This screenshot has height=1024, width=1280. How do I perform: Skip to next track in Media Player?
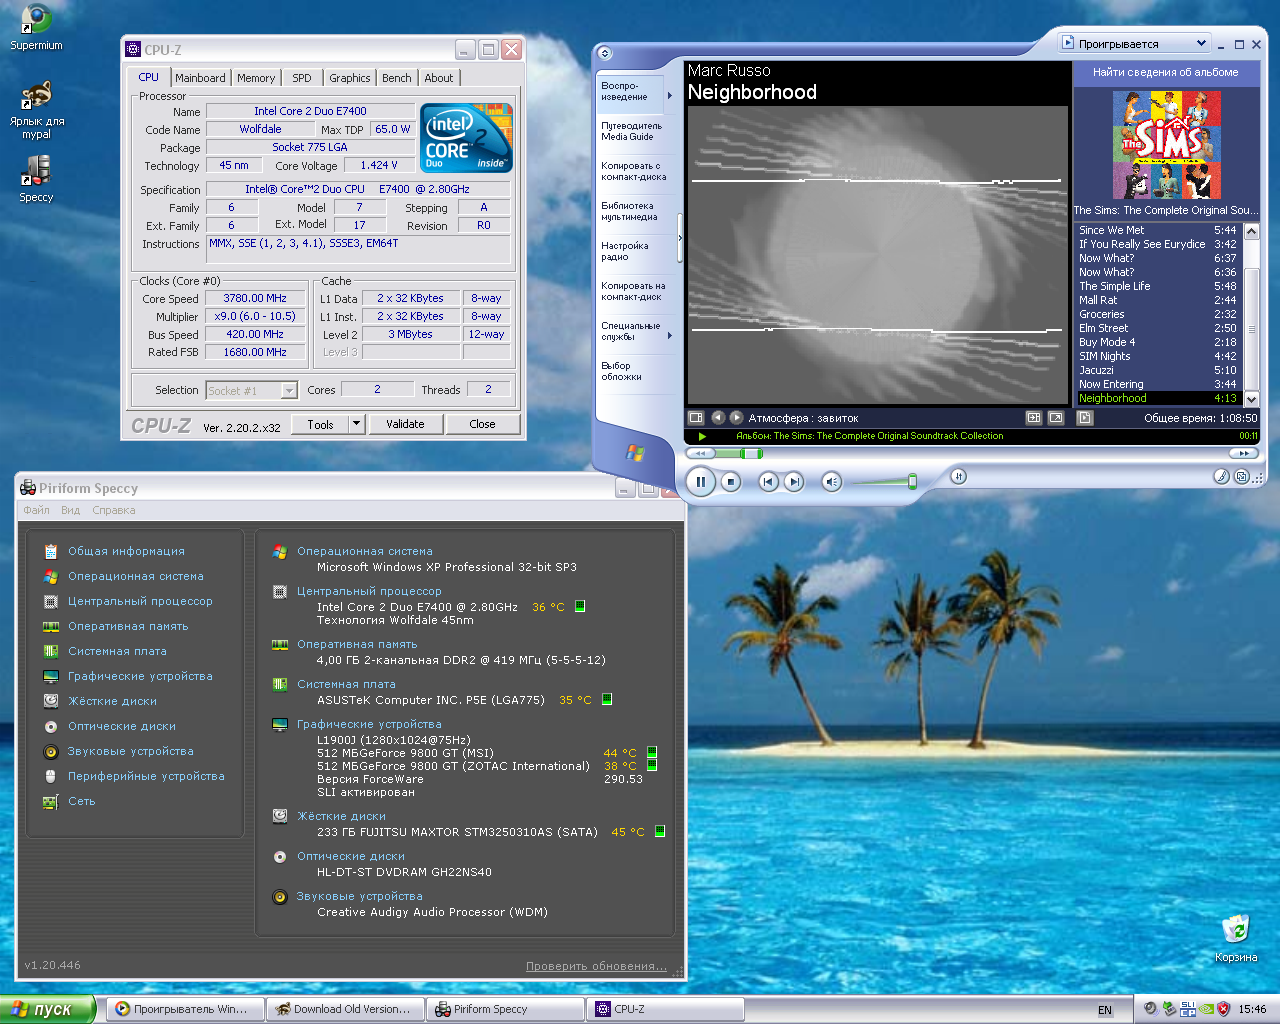(794, 482)
